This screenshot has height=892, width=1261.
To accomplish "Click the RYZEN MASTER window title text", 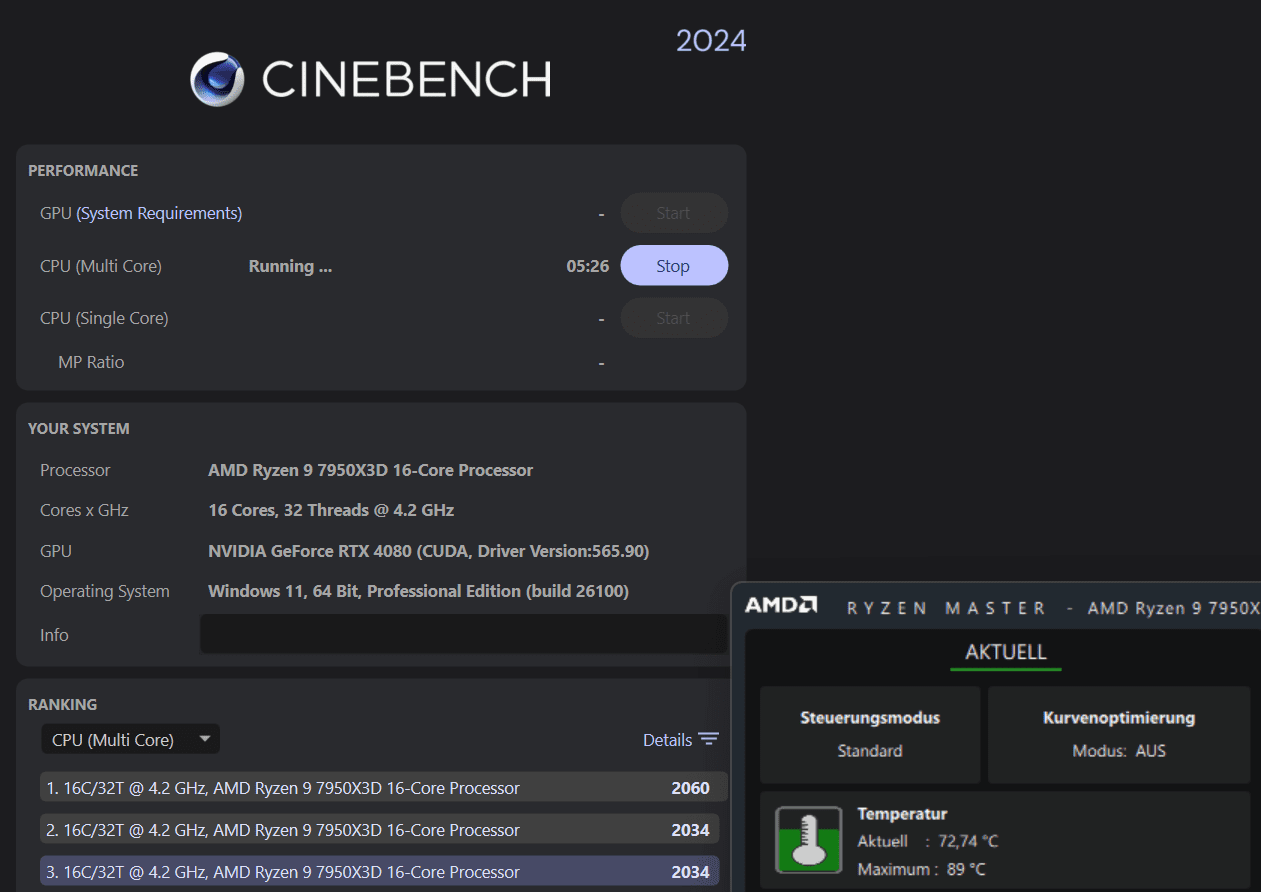I will (946, 608).
